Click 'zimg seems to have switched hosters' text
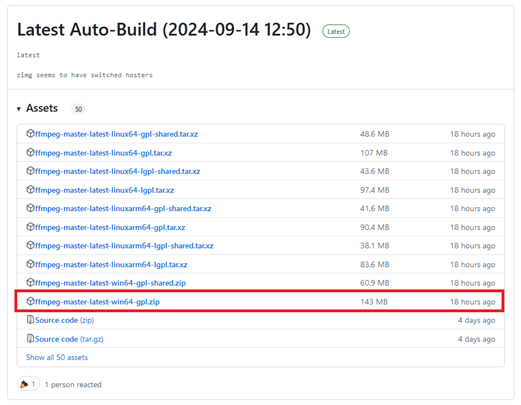 (85, 75)
